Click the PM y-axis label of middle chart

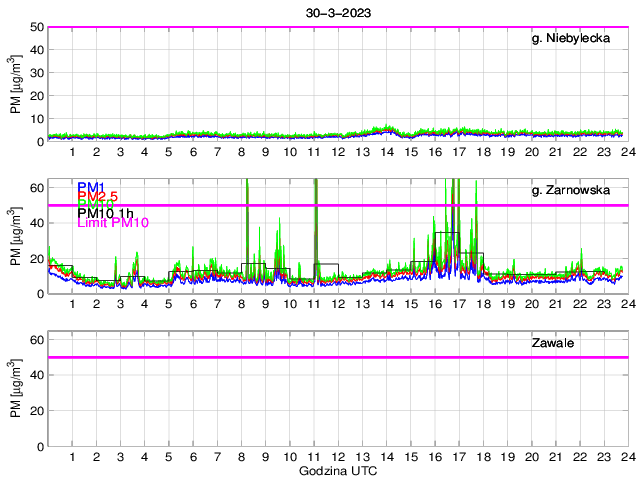[16, 237]
